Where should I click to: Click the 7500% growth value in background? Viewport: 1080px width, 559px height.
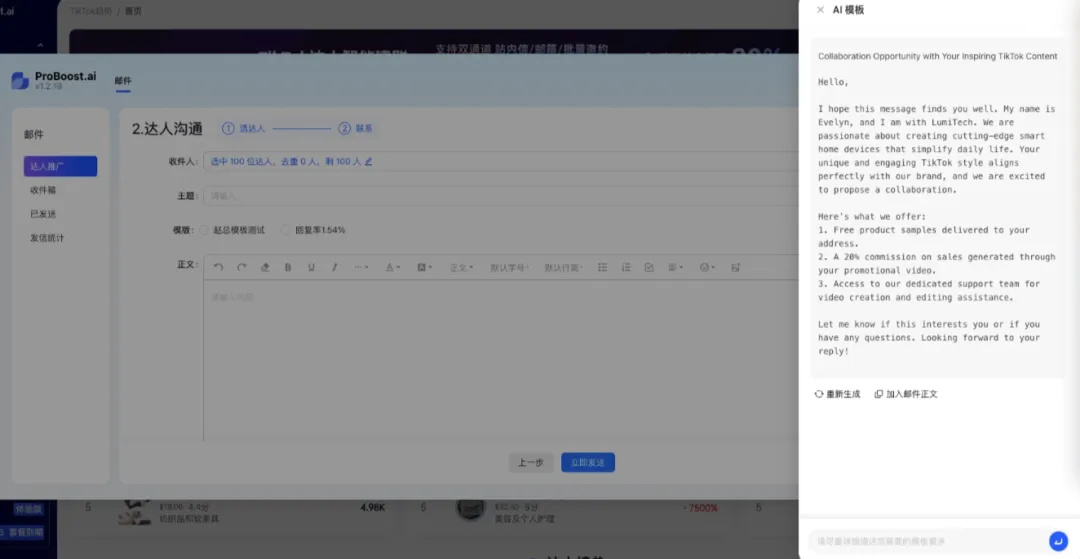coord(700,508)
